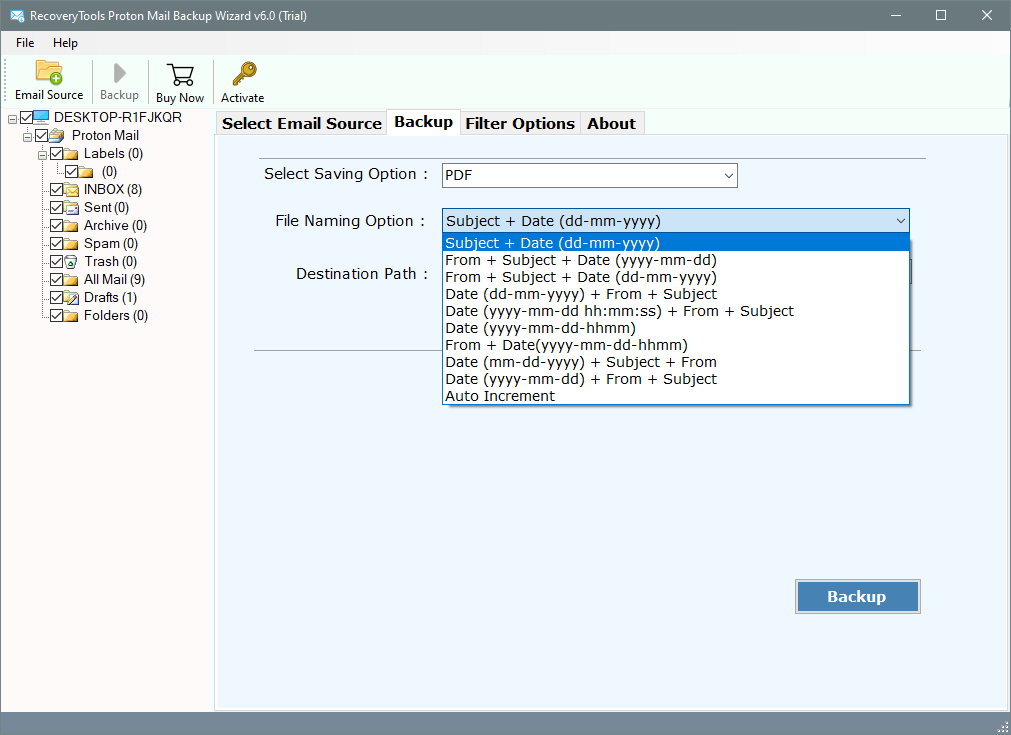Toggle the Sent (0) checkbox

(57, 208)
